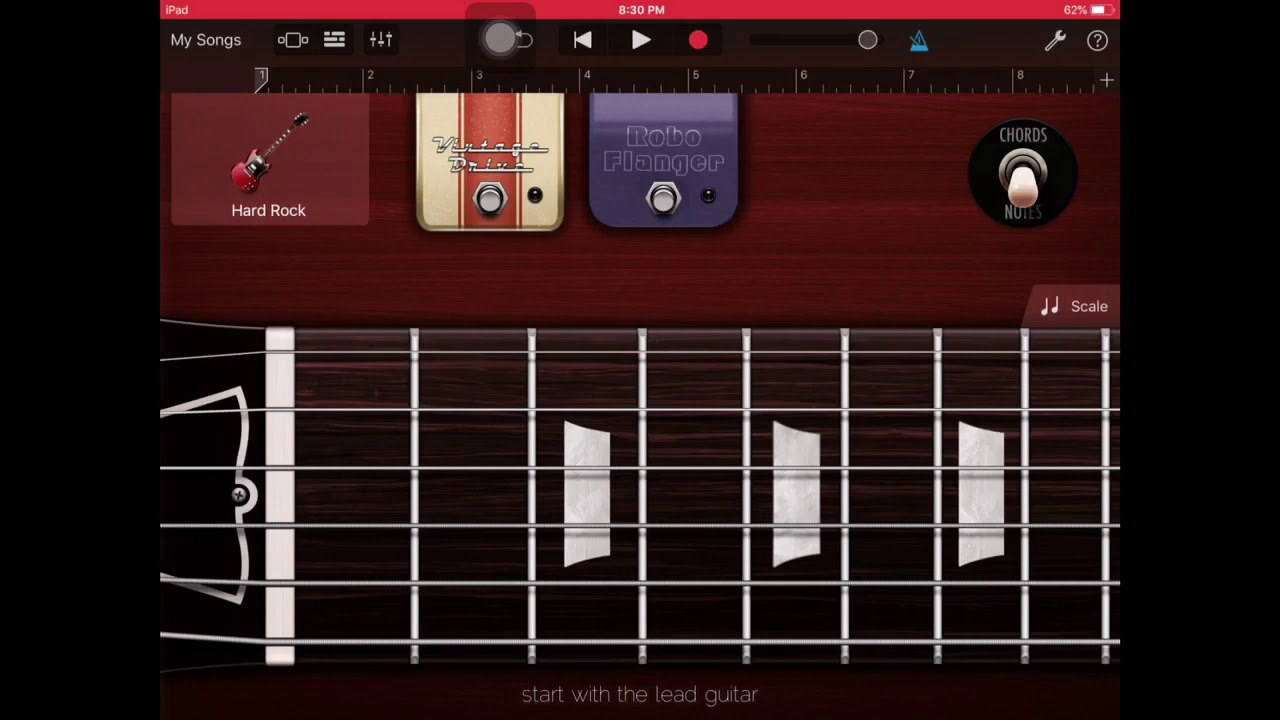1280x720 pixels.
Task: Tap seventh fret inlay marker
Action: tap(981, 494)
